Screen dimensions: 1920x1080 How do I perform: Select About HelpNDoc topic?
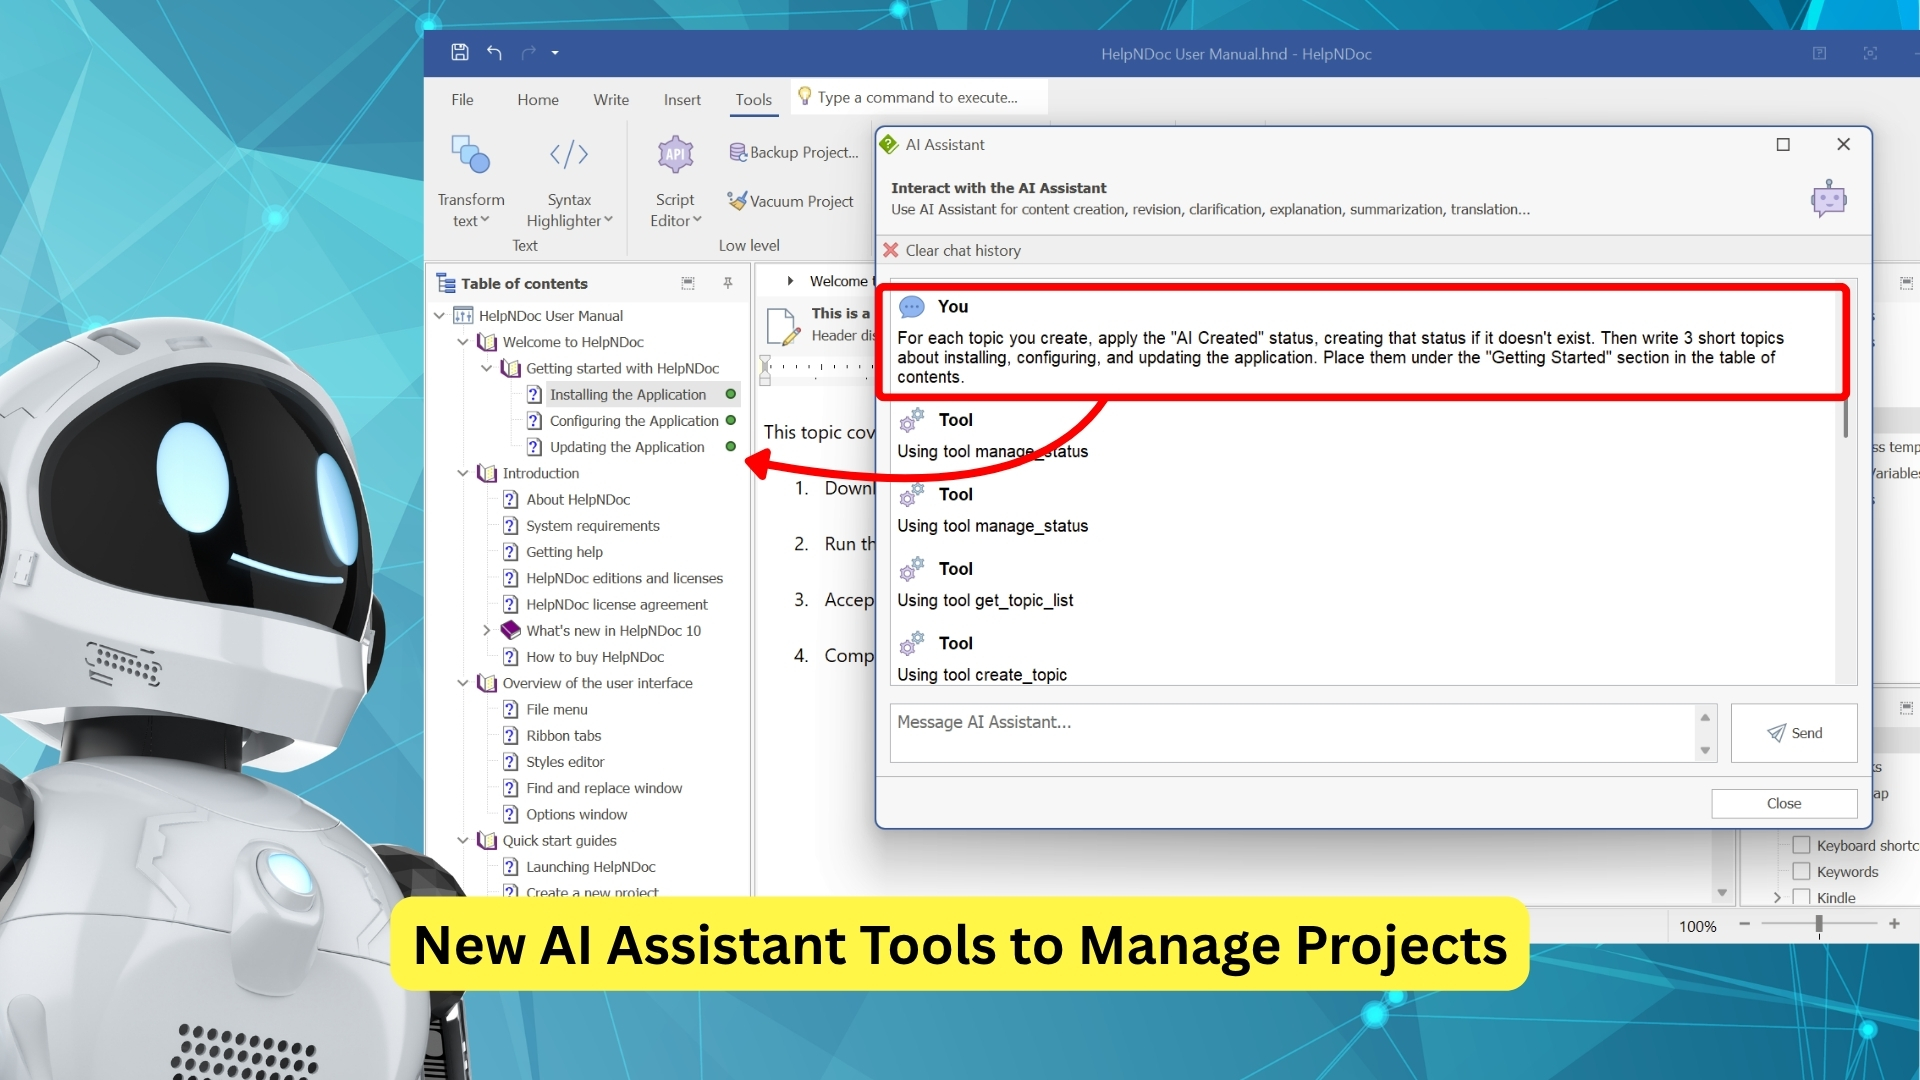[x=578, y=500]
